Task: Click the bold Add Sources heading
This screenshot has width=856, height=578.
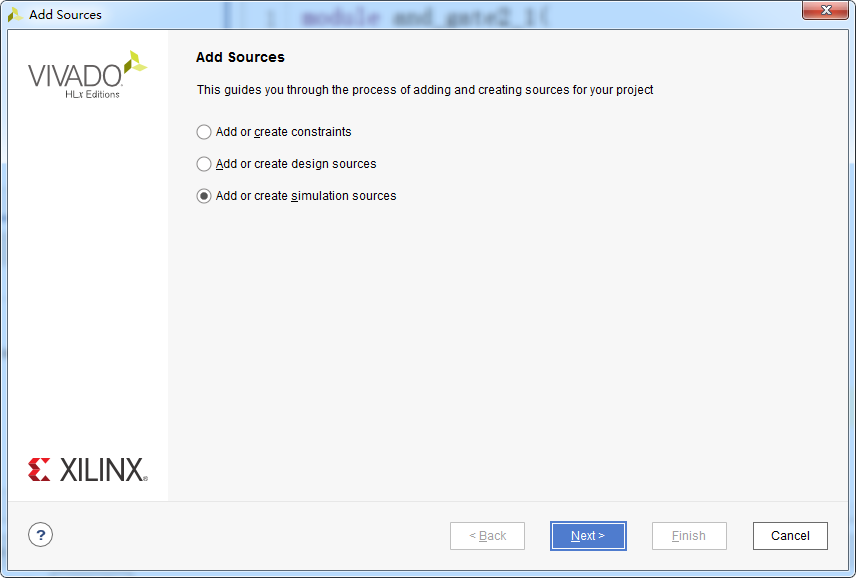Action: [x=240, y=57]
